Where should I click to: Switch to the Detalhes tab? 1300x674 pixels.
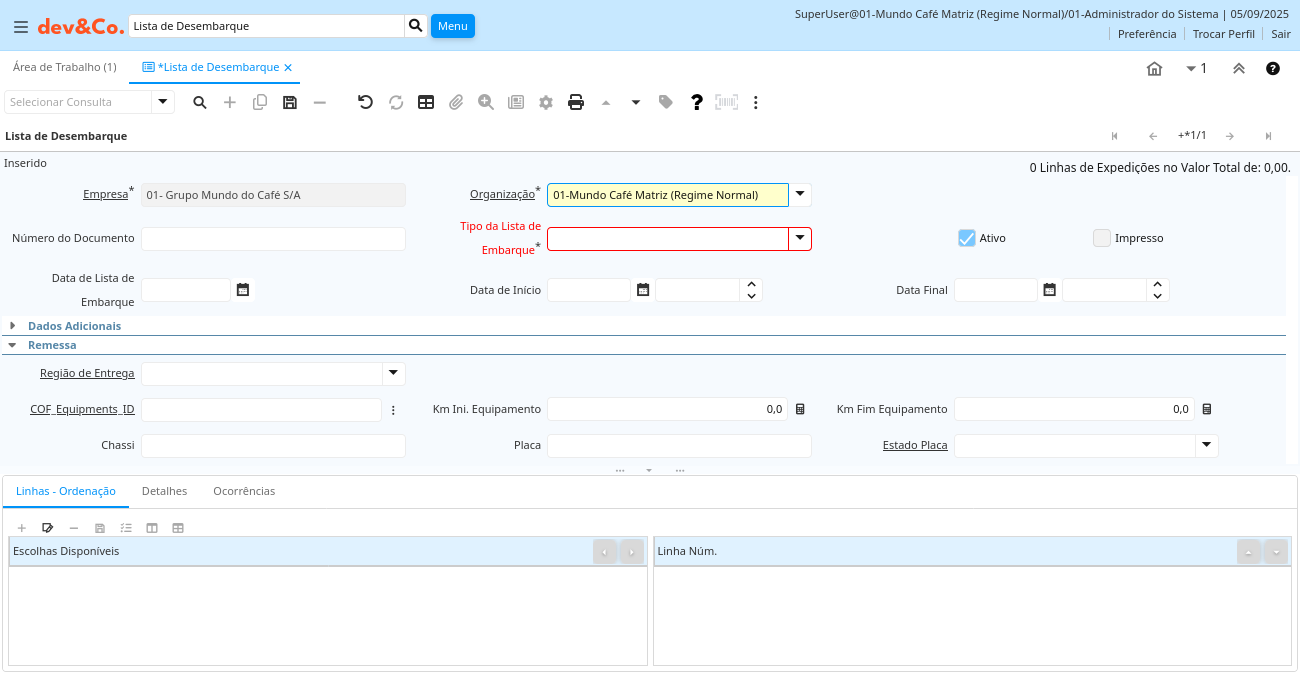tap(164, 491)
